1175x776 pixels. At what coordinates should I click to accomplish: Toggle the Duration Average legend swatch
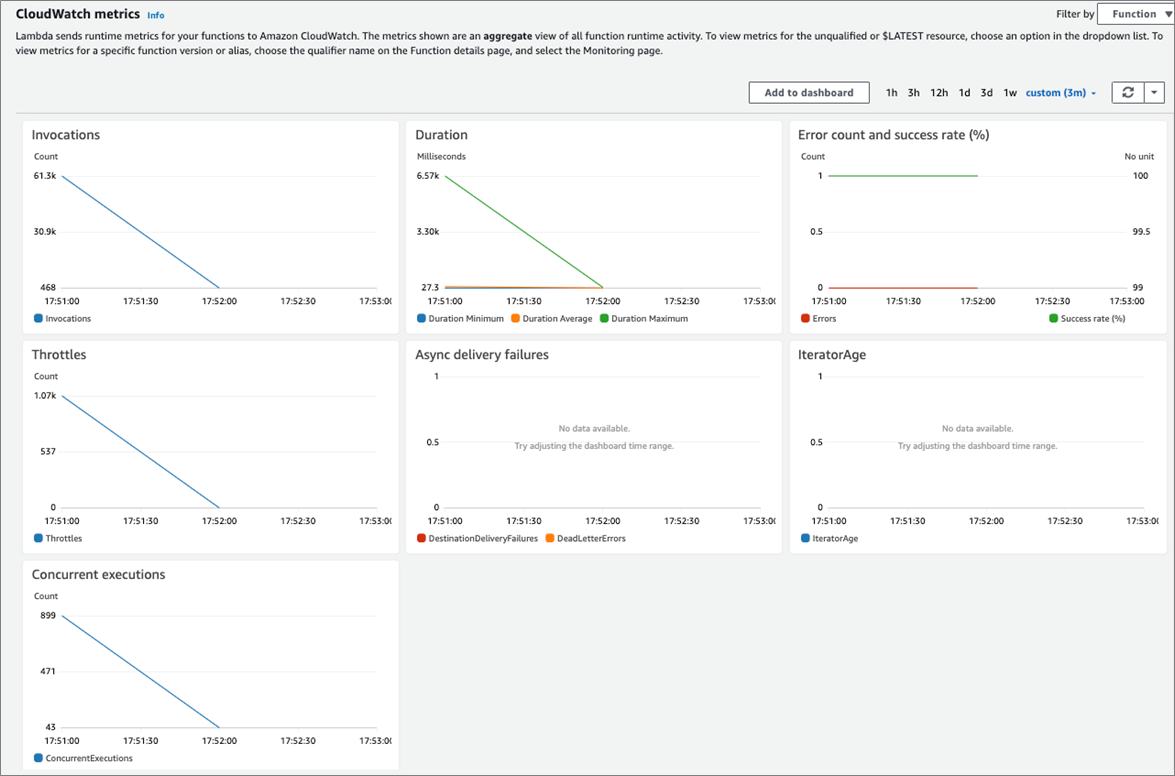[x=516, y=319]
